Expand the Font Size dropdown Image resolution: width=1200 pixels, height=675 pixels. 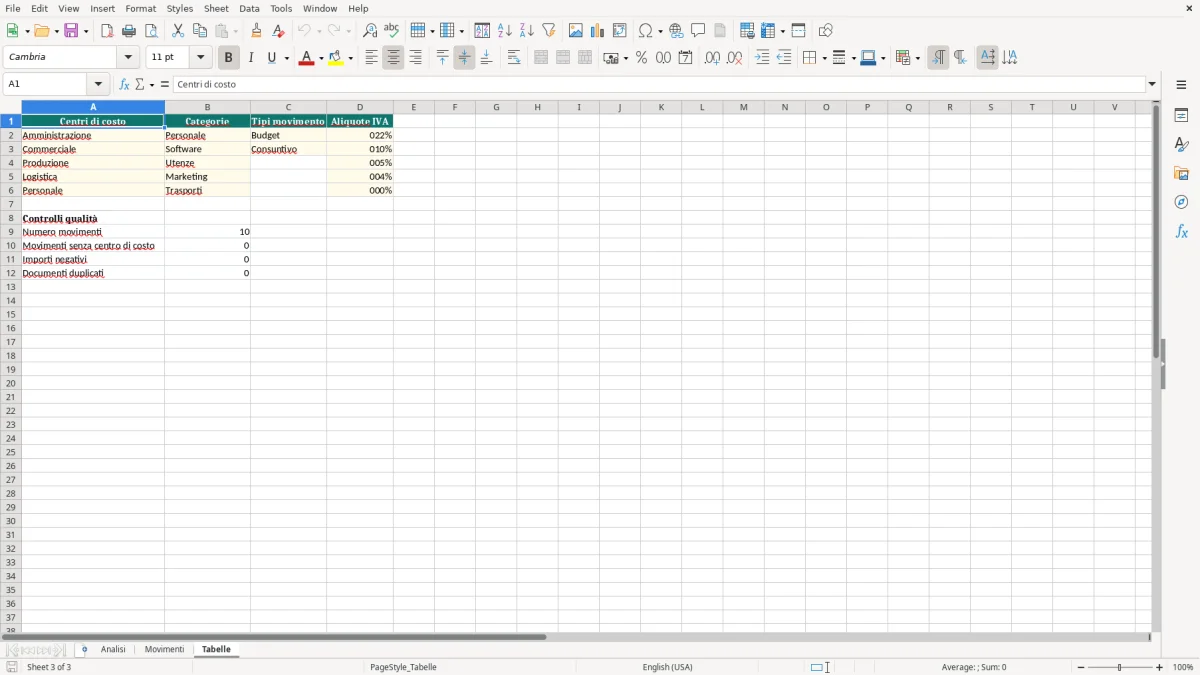(x=200, y=58)
